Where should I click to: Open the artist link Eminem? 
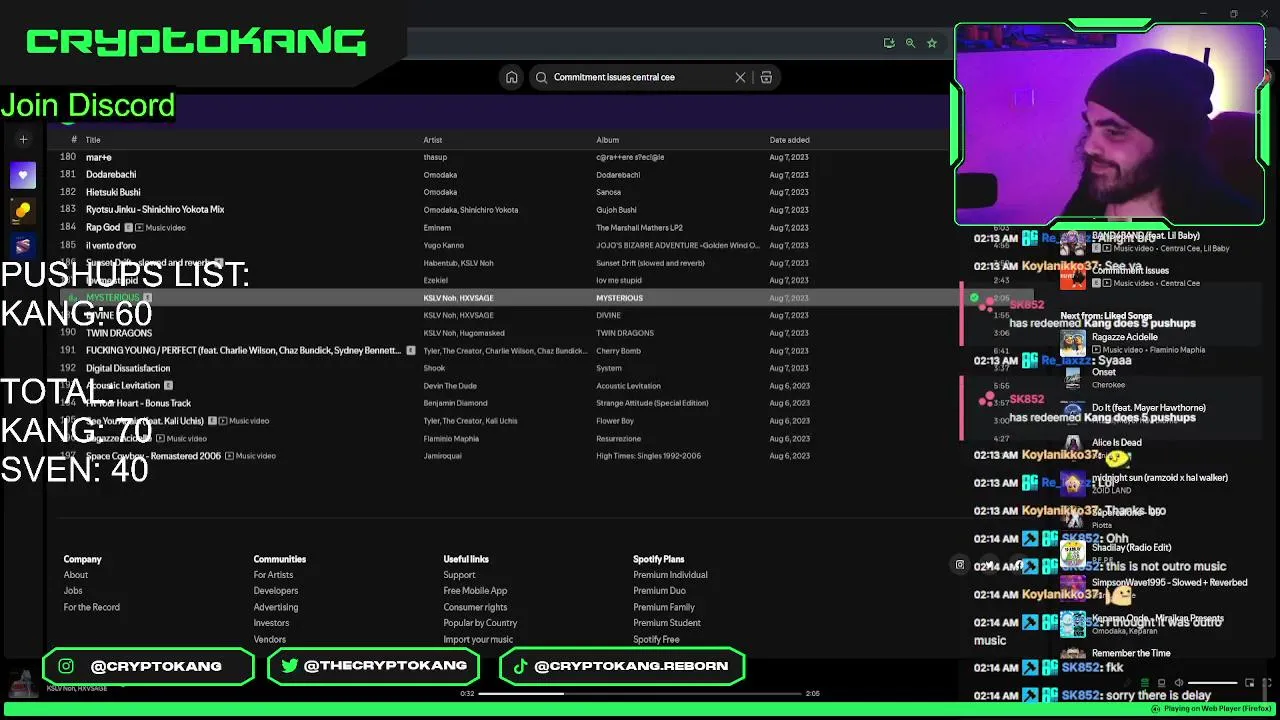tap(437, 228)
